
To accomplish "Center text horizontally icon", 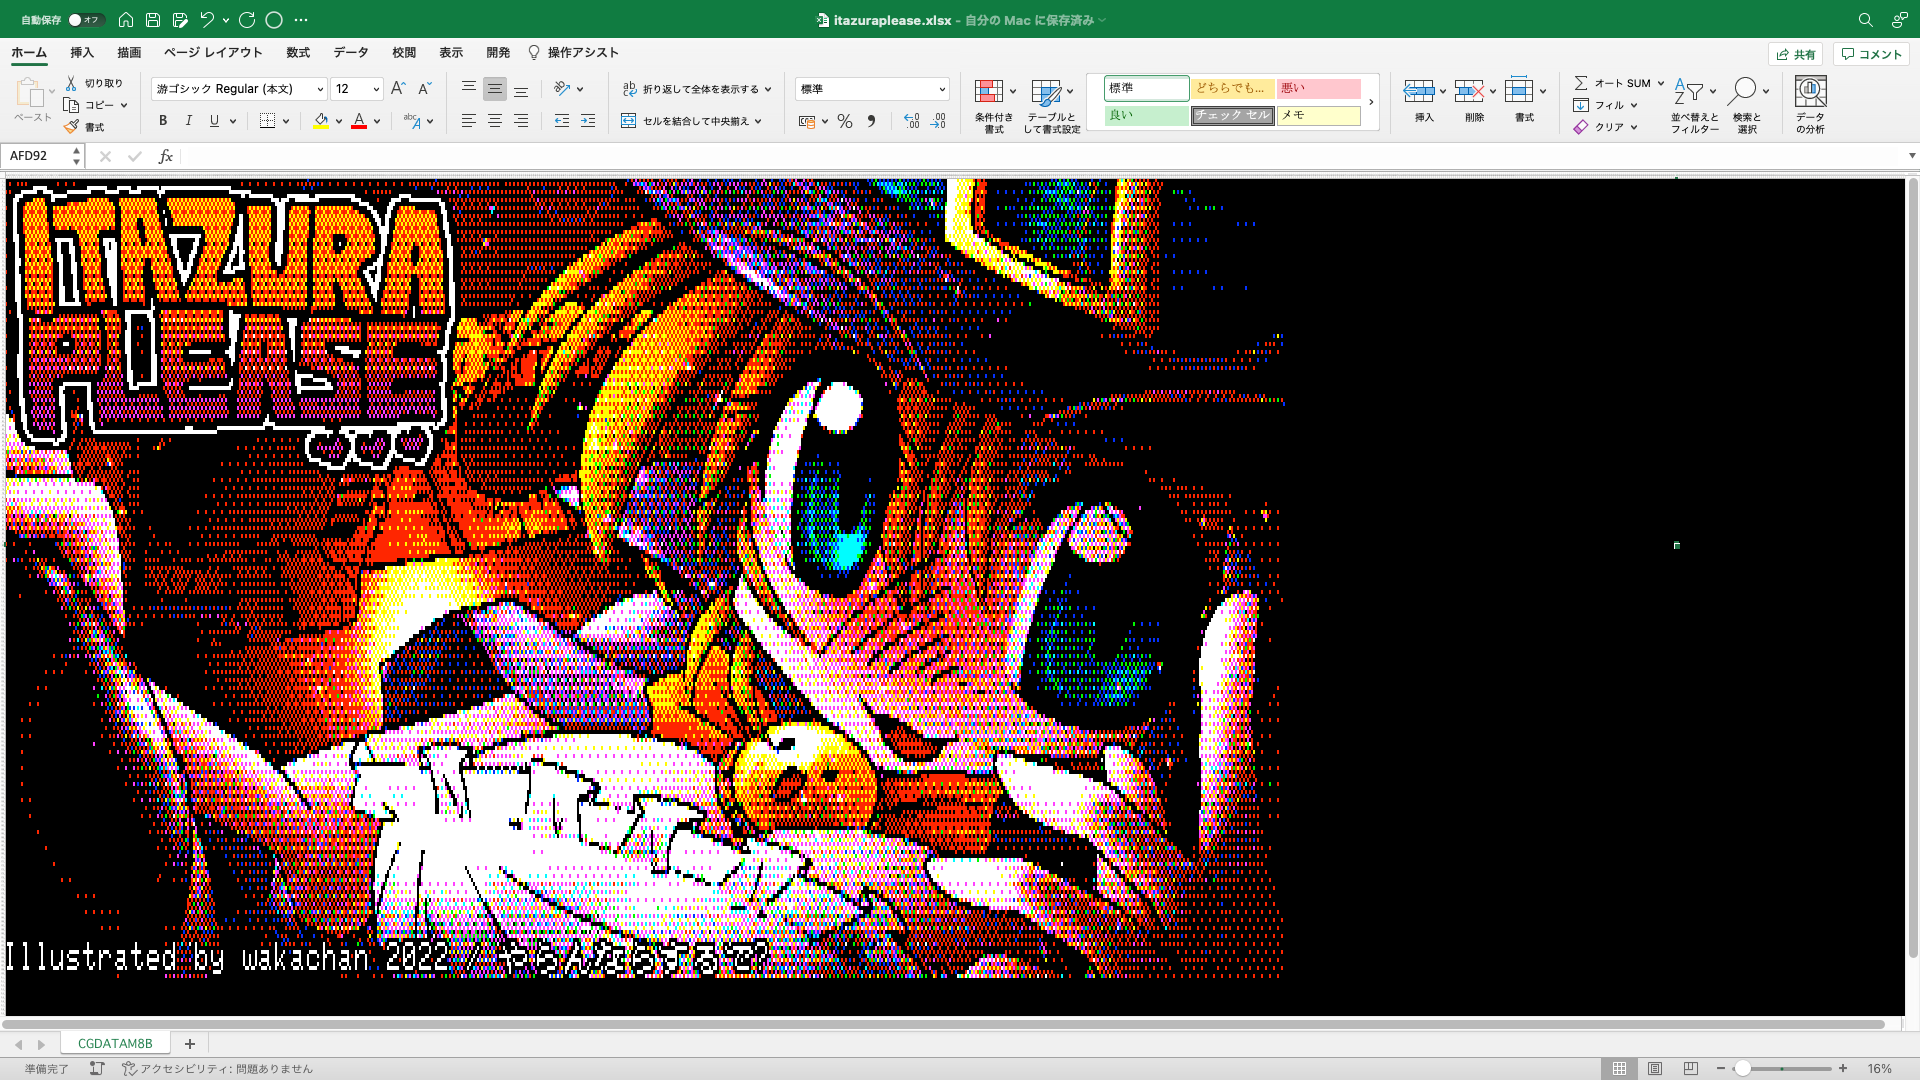I will pos(495,120).
